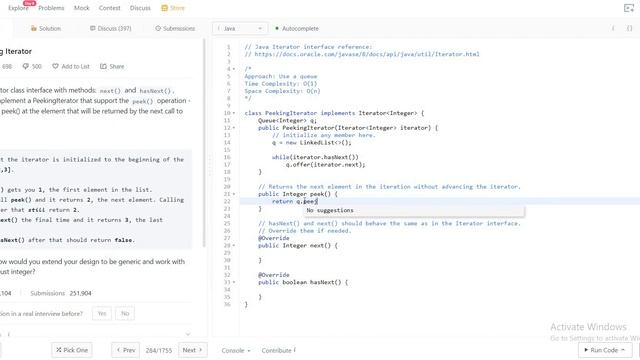This screenshot has width=640, height=360.
Task: Answer No to real interview question
Action: (125, 313)
